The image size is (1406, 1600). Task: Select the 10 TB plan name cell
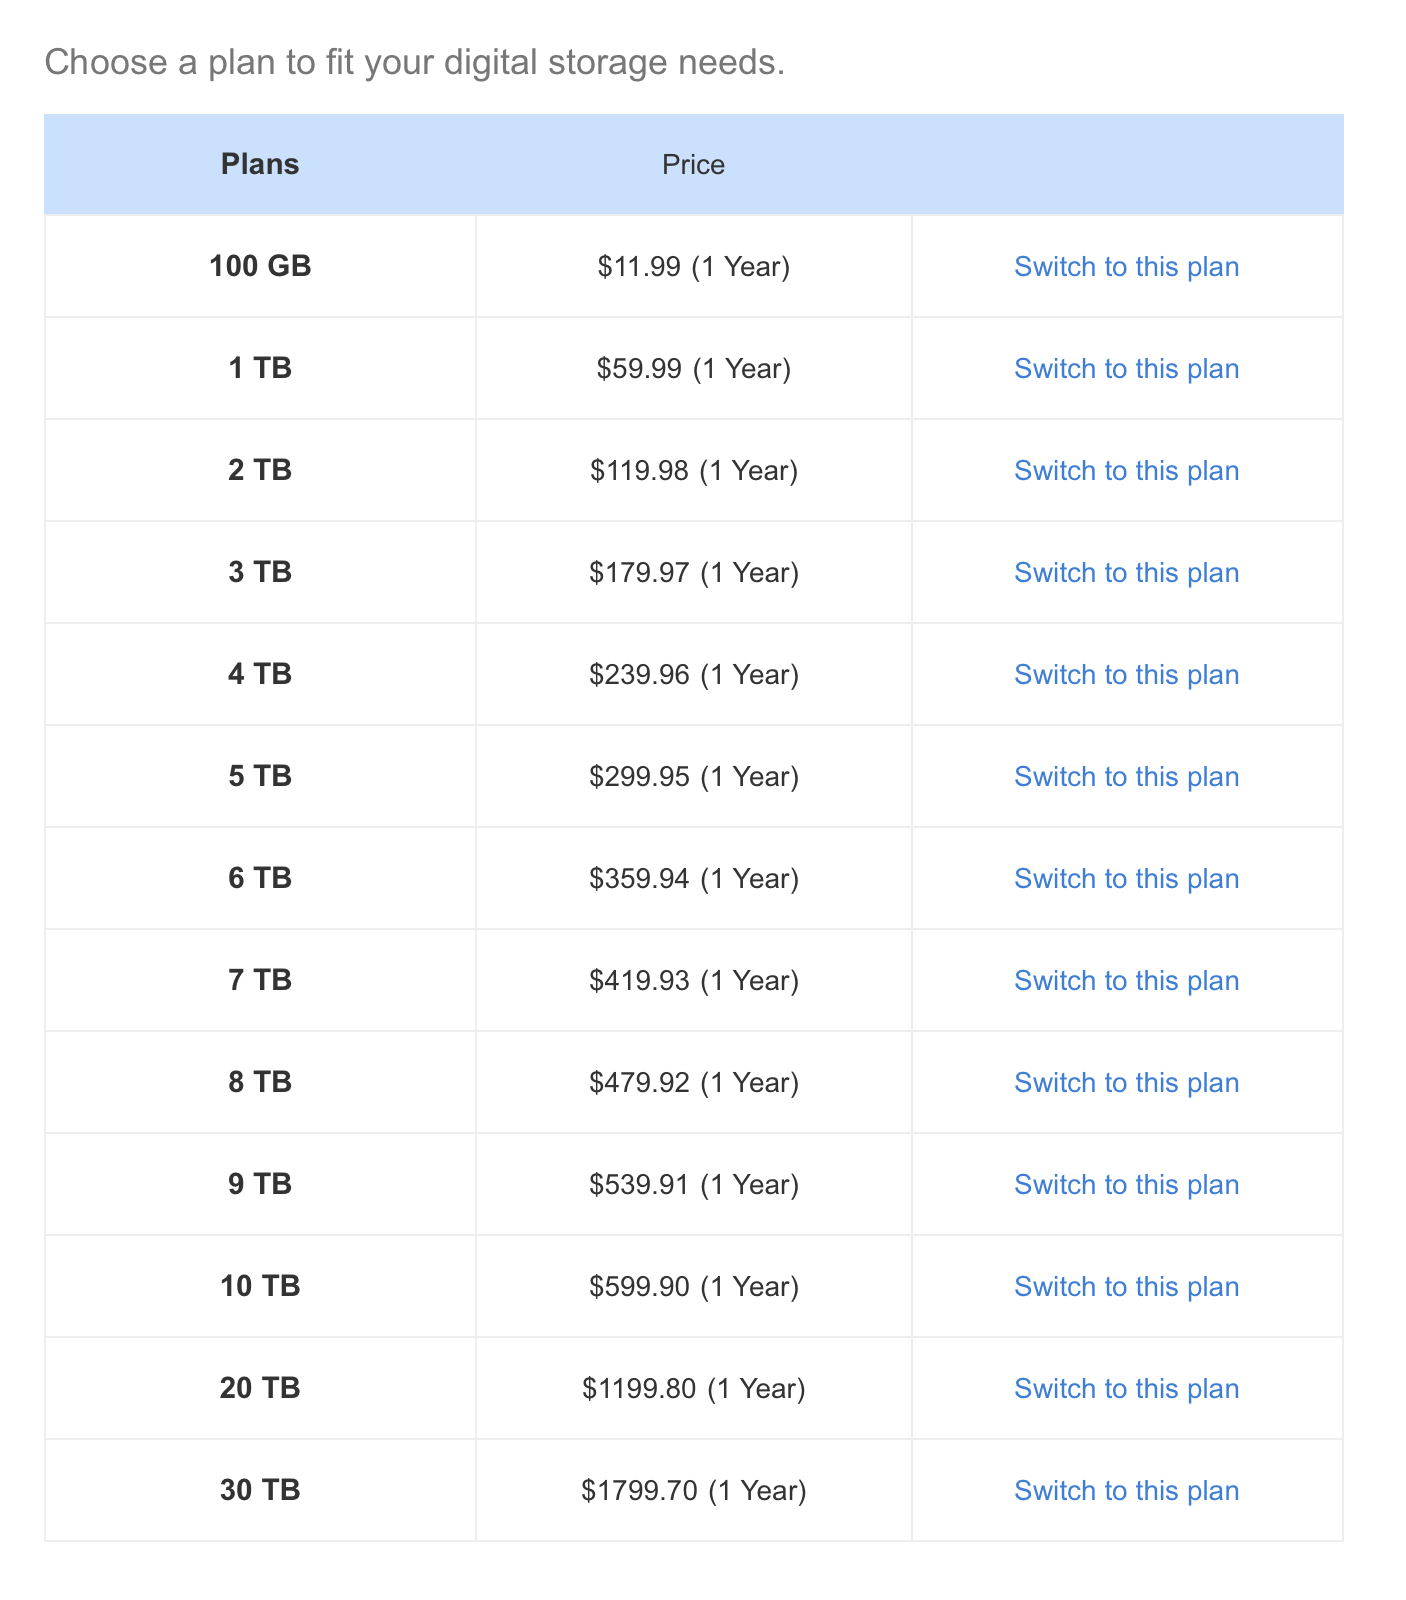coord(260,1287)
